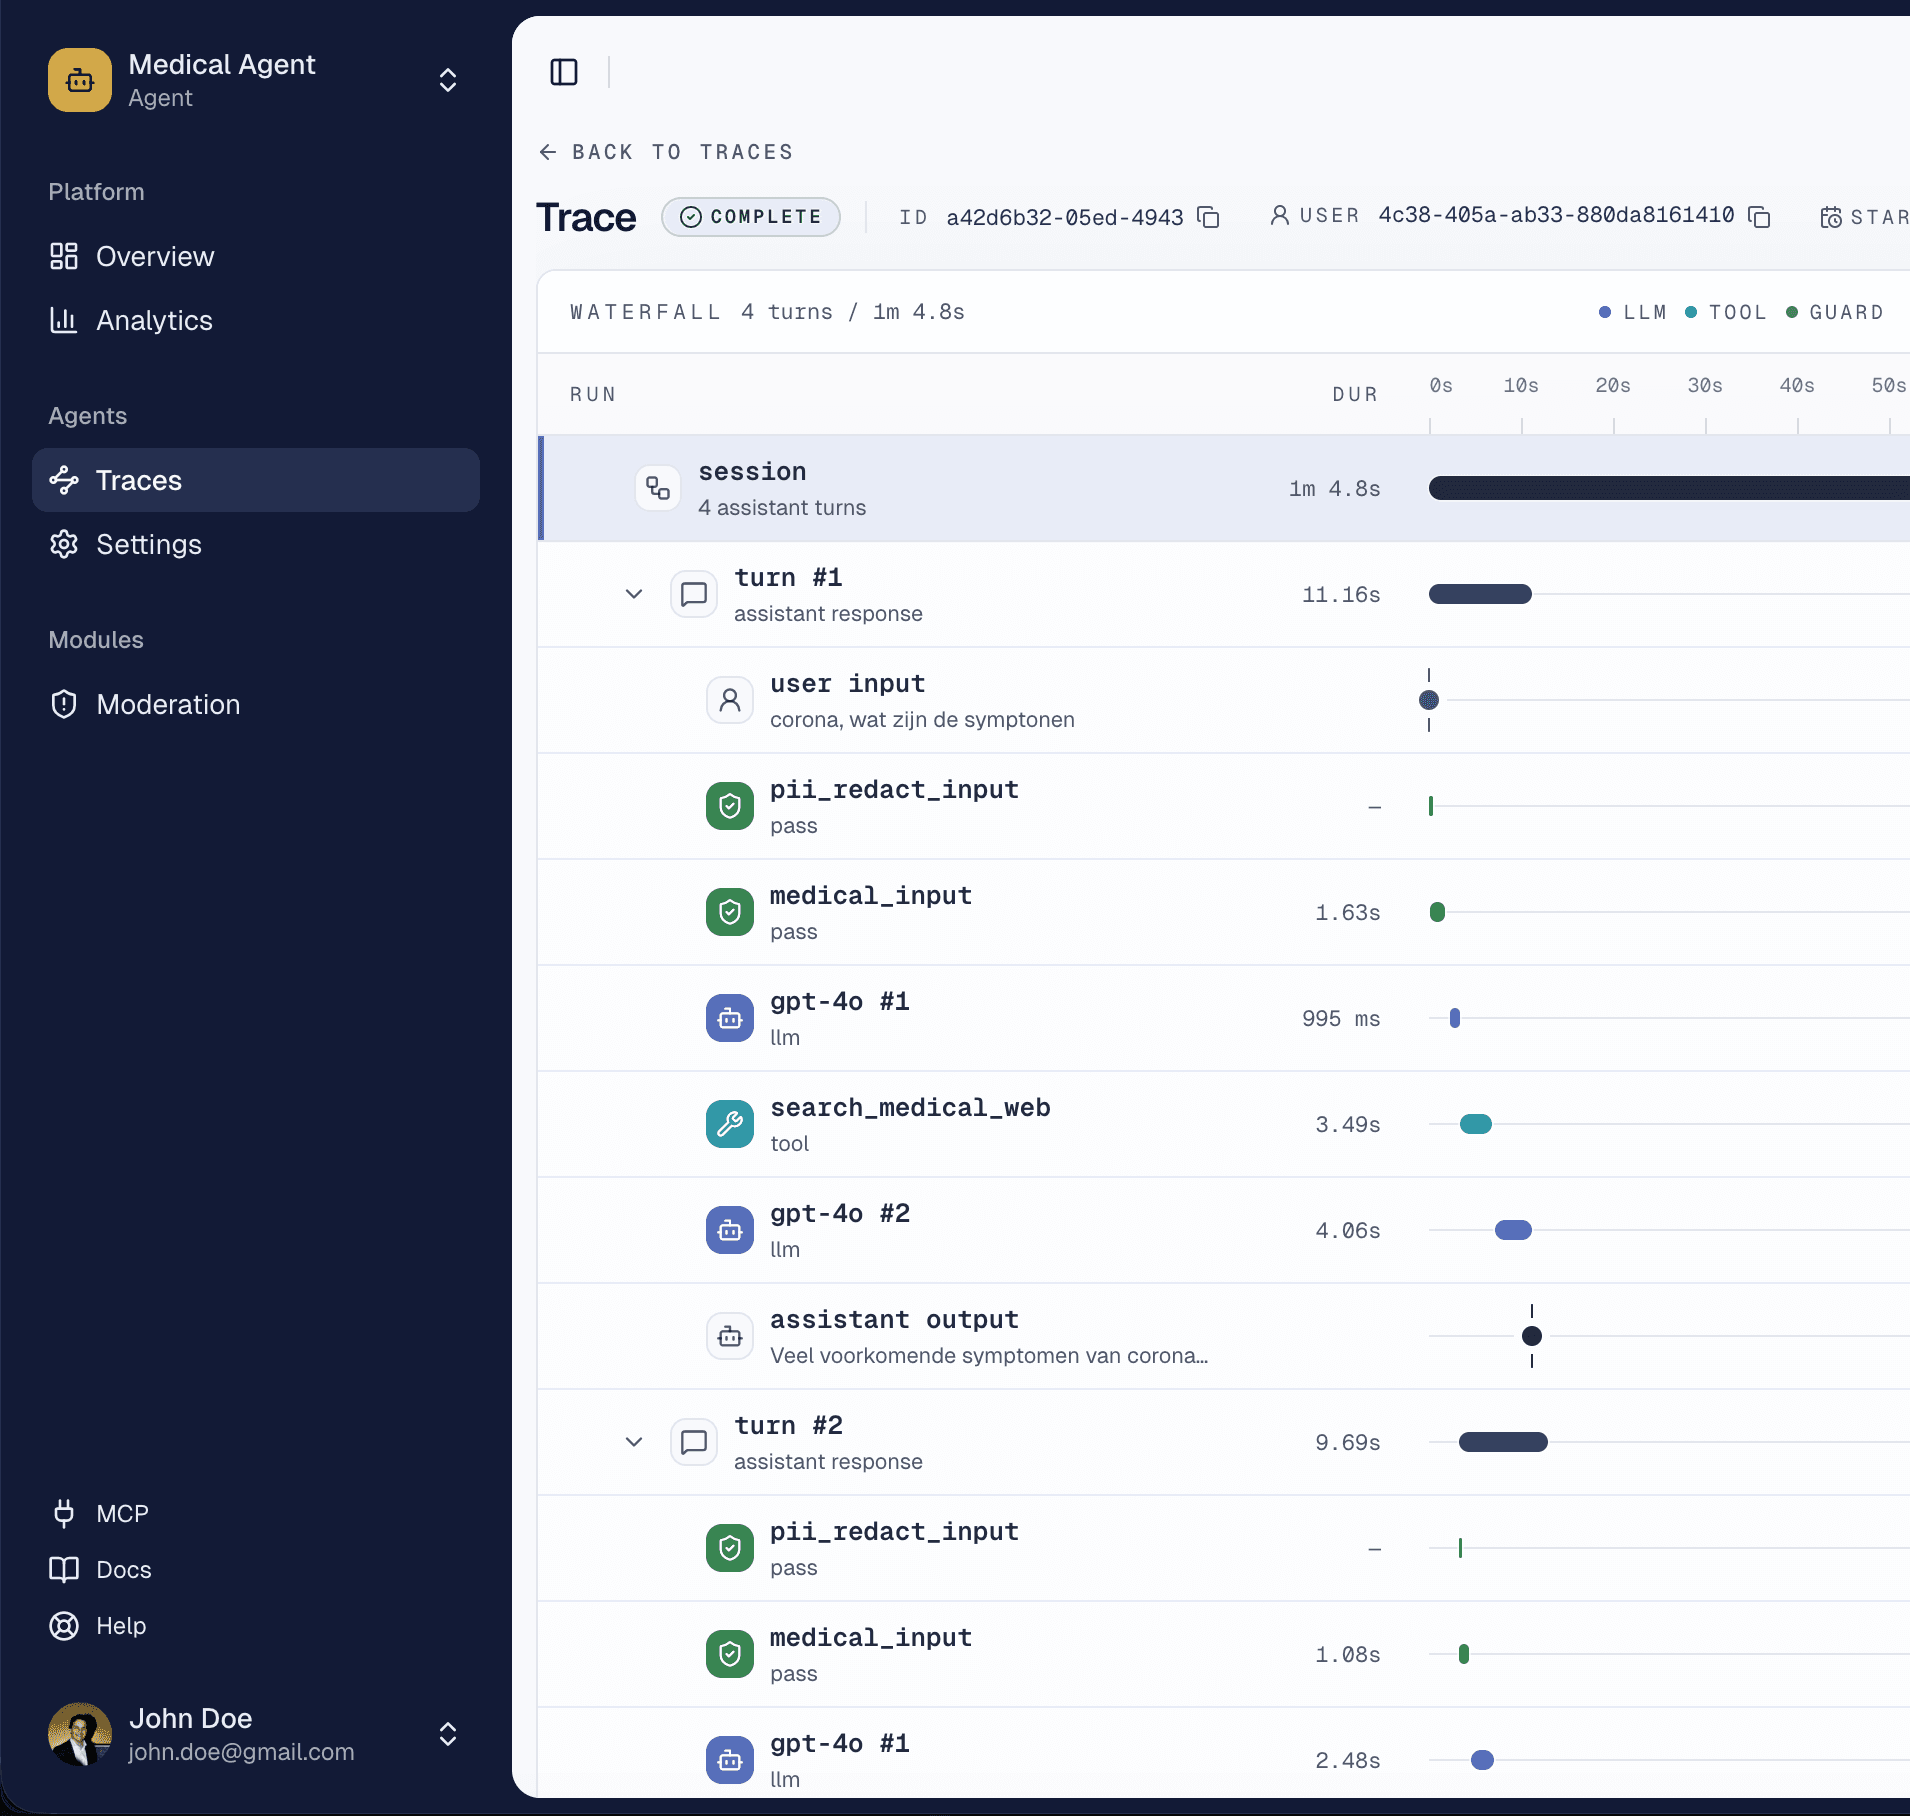Click search_medical_web row label
The image size is (1910, 1816).
[x=910, y=1108]
